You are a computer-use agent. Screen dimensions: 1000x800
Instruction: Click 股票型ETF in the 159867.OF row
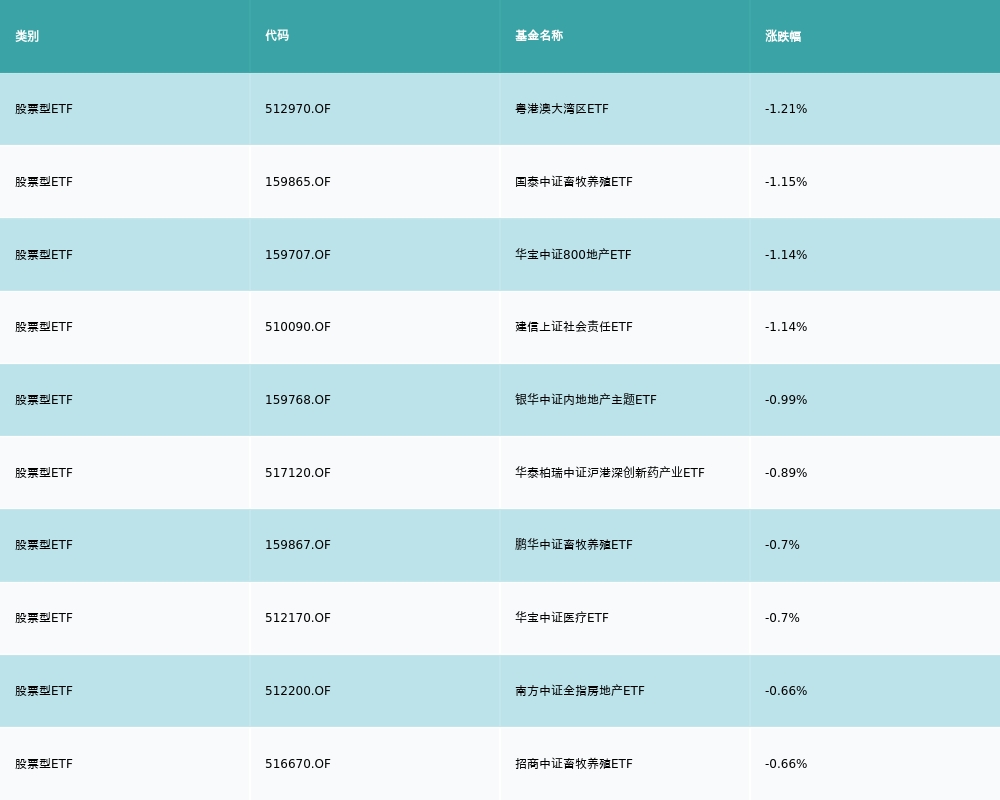point(44,545)
